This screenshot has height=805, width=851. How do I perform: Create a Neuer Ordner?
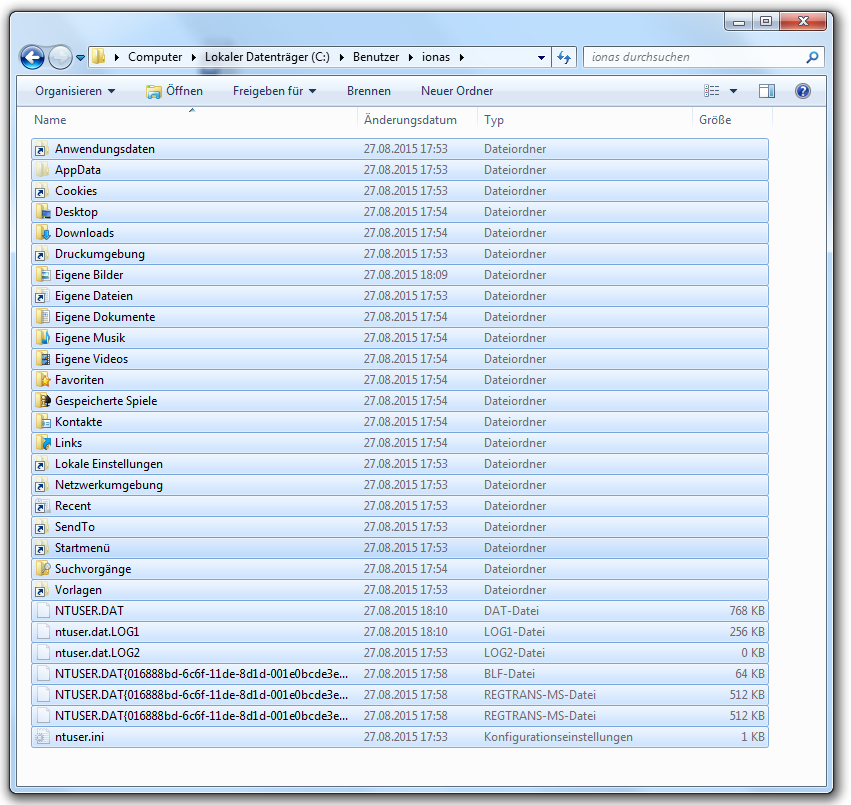point(457,91)
